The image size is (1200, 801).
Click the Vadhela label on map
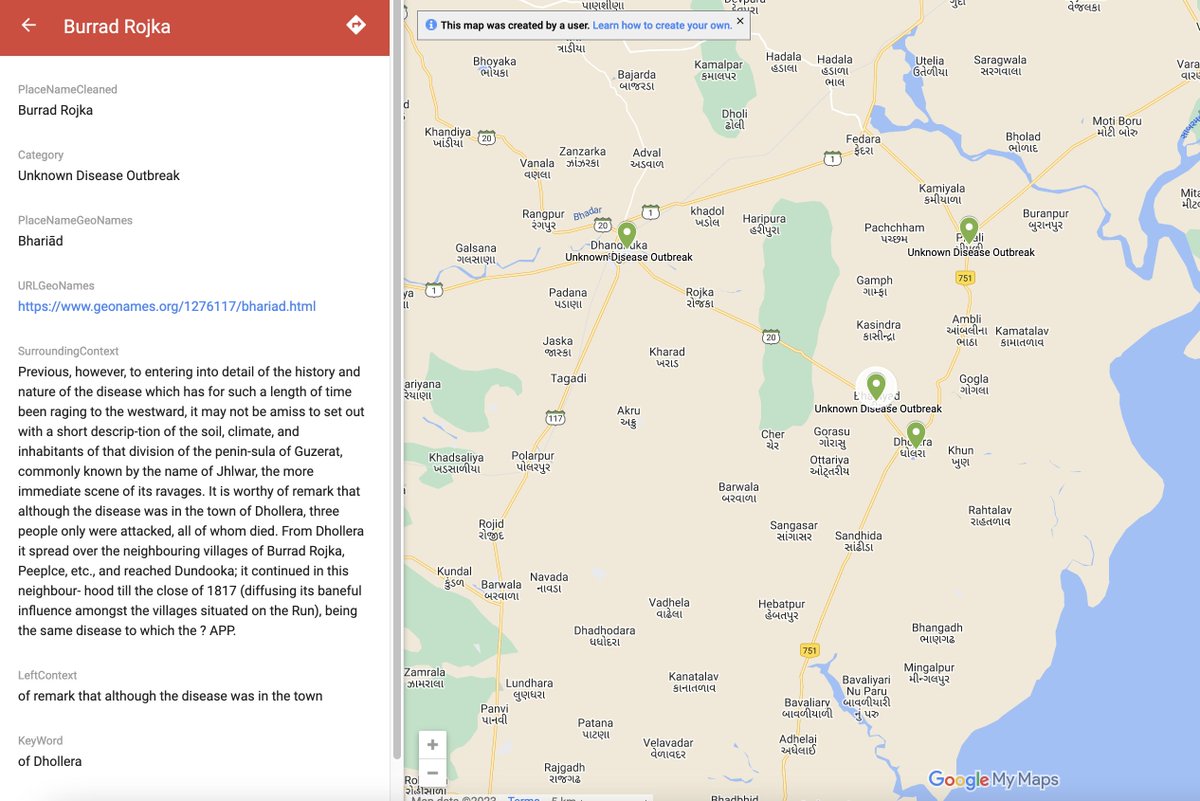[669, 609]
